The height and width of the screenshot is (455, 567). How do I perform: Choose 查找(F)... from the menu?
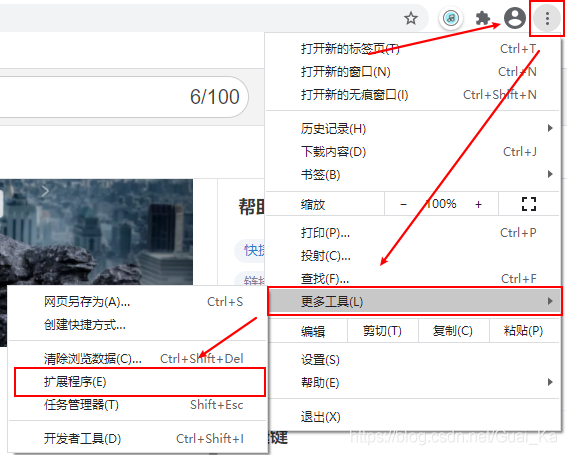tap(413, 278)
